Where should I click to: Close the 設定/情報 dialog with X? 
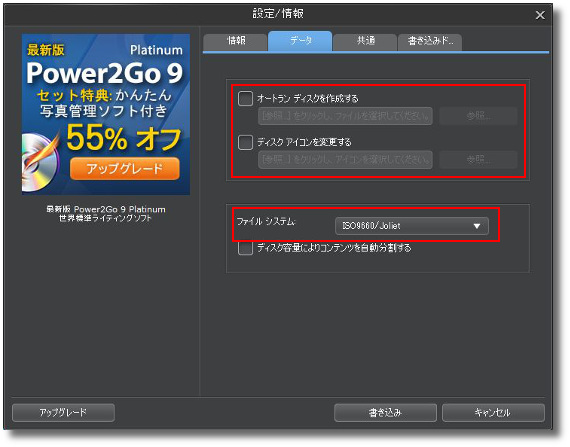[x=540, y=15]
